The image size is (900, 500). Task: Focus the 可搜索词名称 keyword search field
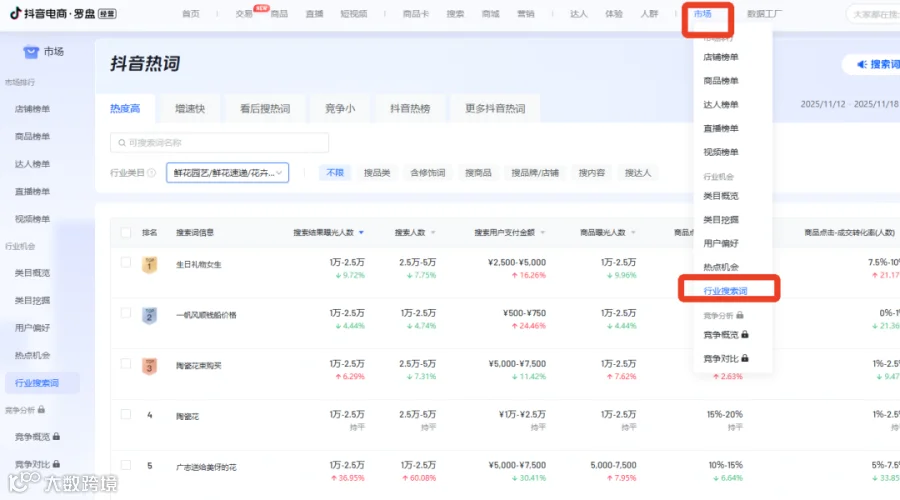coord(219,143)
